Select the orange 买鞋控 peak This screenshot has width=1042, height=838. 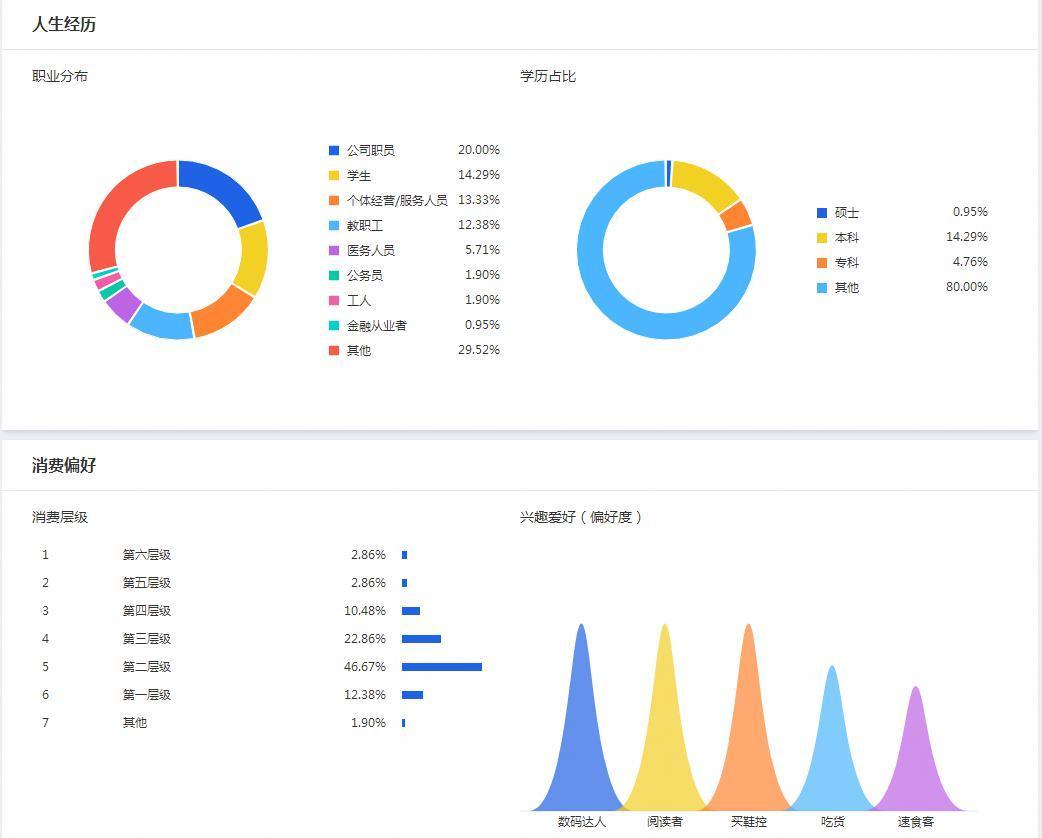pyautogui.click(x=749, y=720)
